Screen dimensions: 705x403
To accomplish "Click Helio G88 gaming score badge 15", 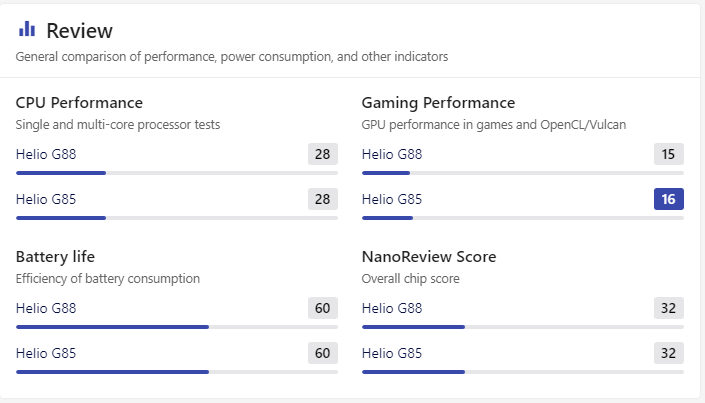I will [668, 154].
